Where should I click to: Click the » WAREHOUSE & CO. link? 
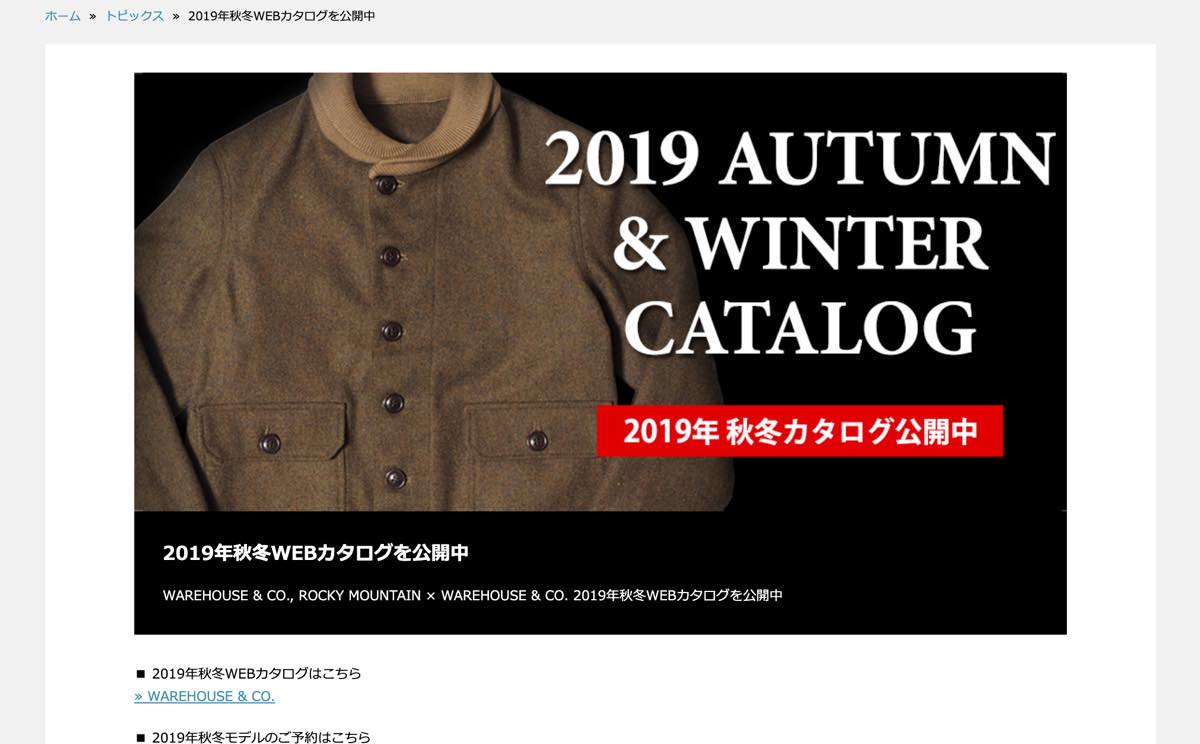pos(205,696)
